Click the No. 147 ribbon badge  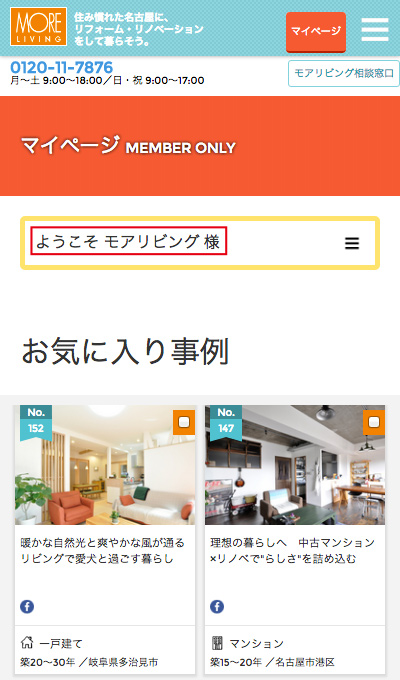coord(226,422)
